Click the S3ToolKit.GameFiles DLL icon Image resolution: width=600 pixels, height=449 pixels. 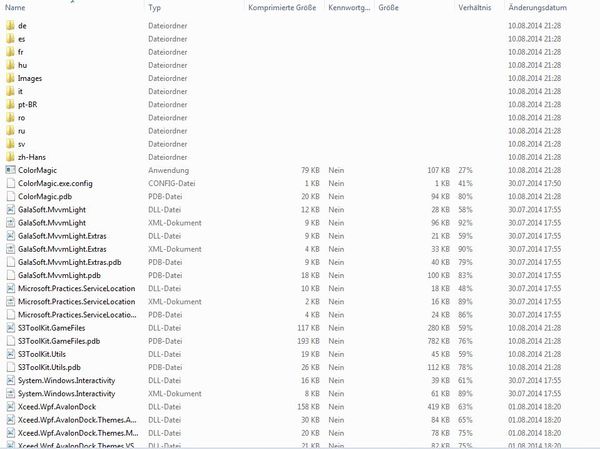pos(10,328)
